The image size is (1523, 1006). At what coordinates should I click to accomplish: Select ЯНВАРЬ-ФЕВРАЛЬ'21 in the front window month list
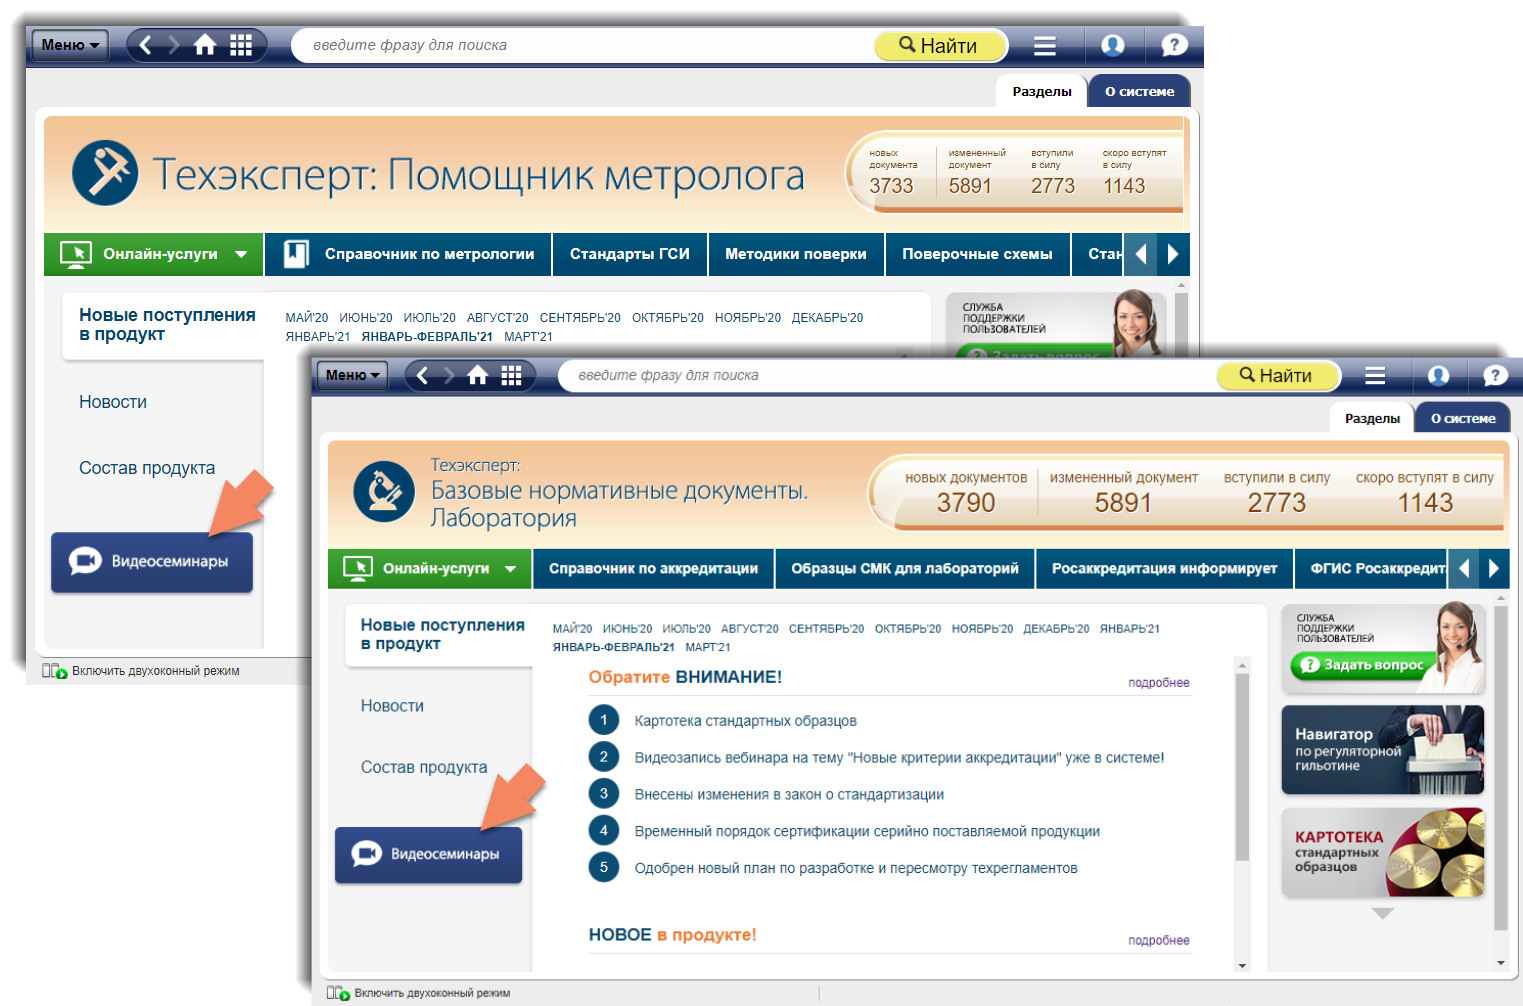613,647
